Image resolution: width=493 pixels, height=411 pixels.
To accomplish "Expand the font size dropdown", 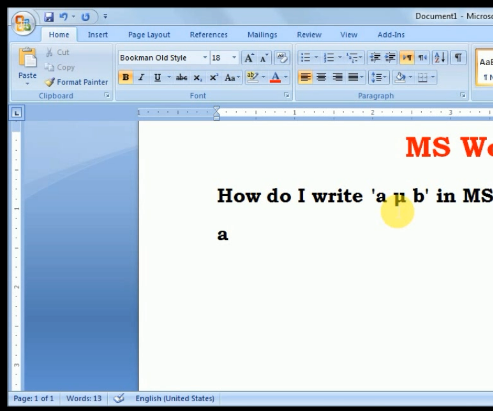I will pyautogui.click(x=234, y=58).
